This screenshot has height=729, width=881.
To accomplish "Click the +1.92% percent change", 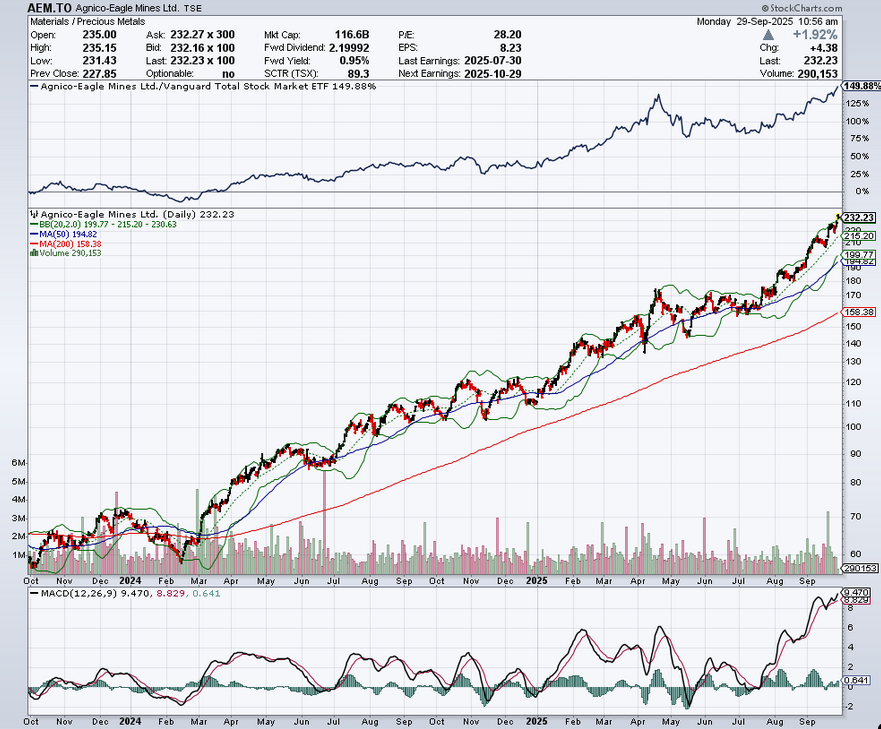I will tap(815, 35).
